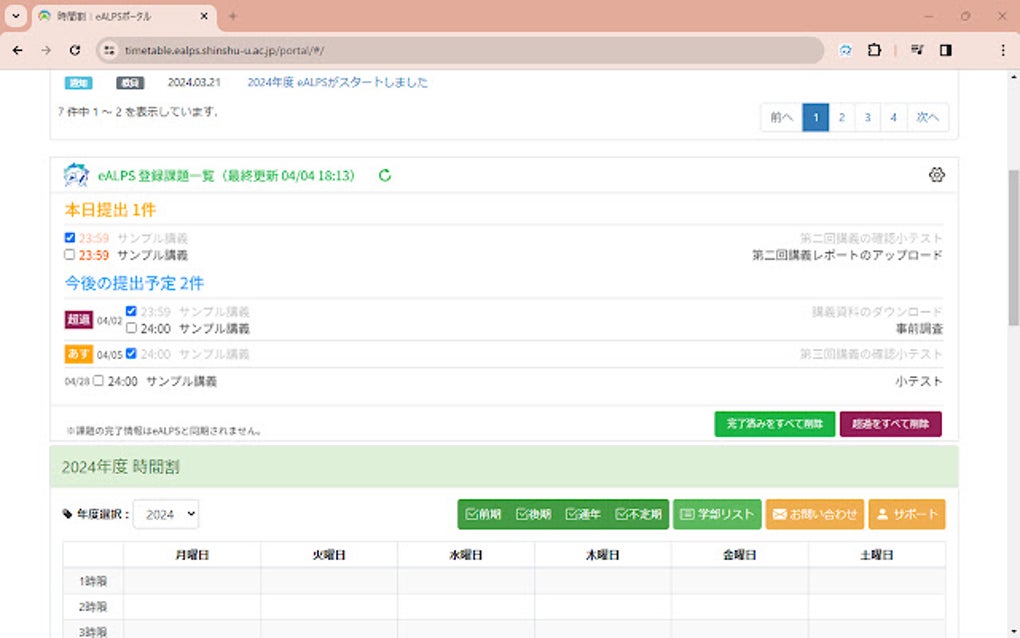The image size is (1020, 638).
Task: Click the page vertical scrollbar thumb
Action: point(1013,247)
